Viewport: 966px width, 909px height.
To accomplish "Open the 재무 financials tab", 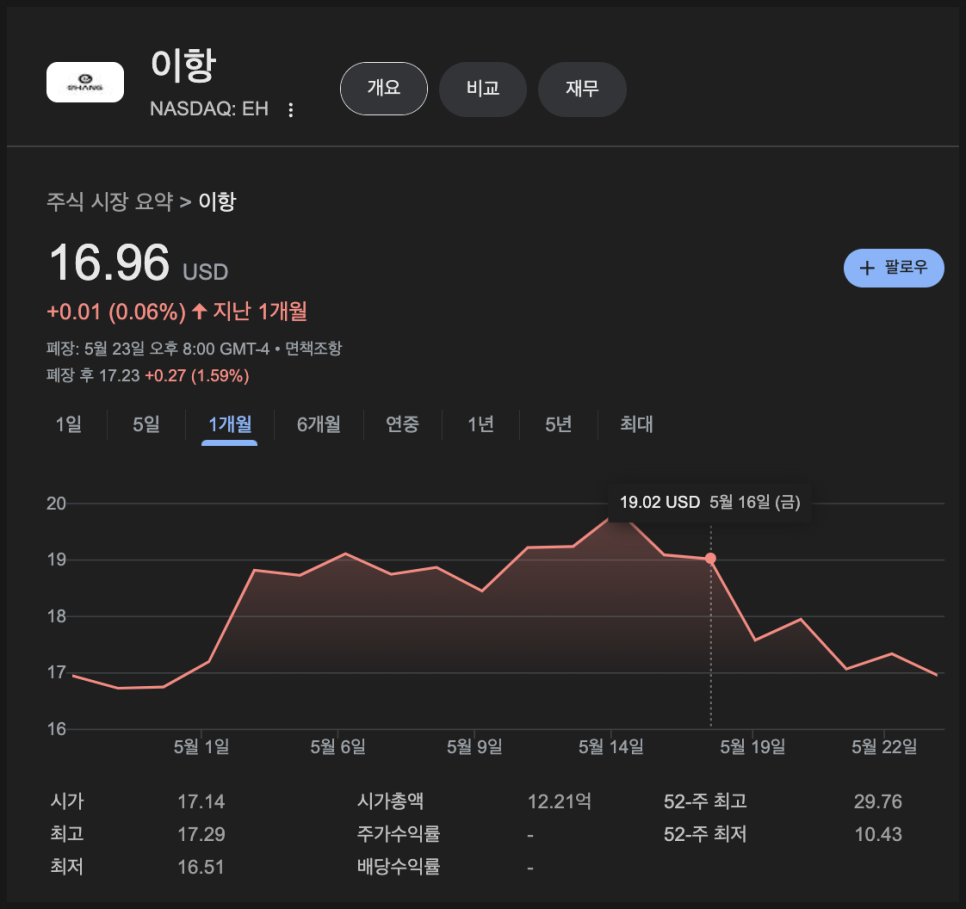I will 582,89.
